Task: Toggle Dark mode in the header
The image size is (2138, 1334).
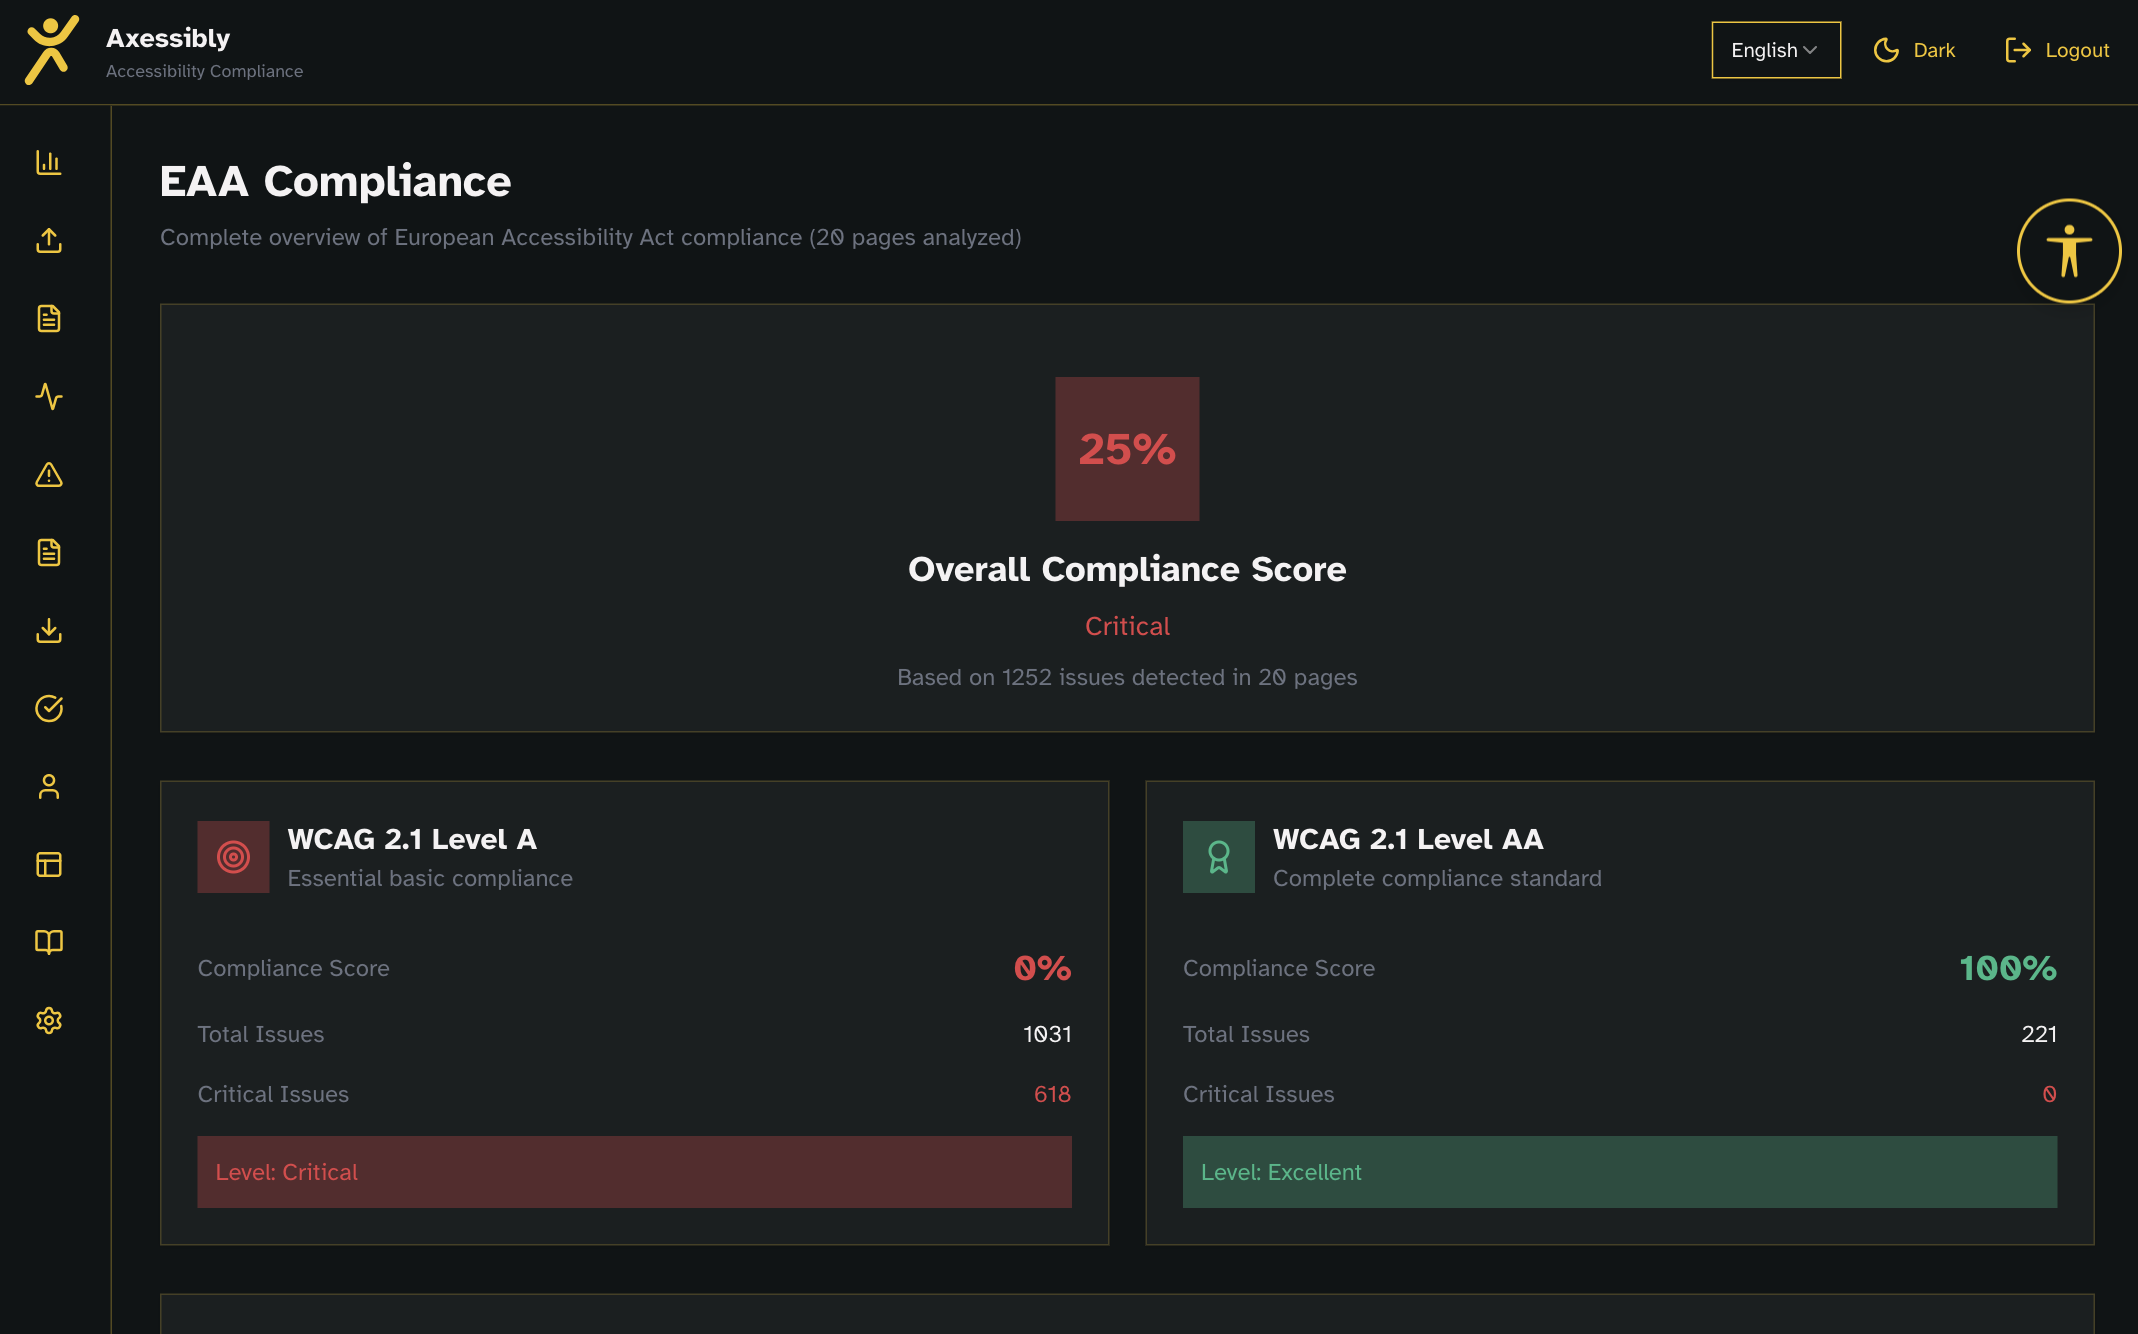Action: [1913, 50]
